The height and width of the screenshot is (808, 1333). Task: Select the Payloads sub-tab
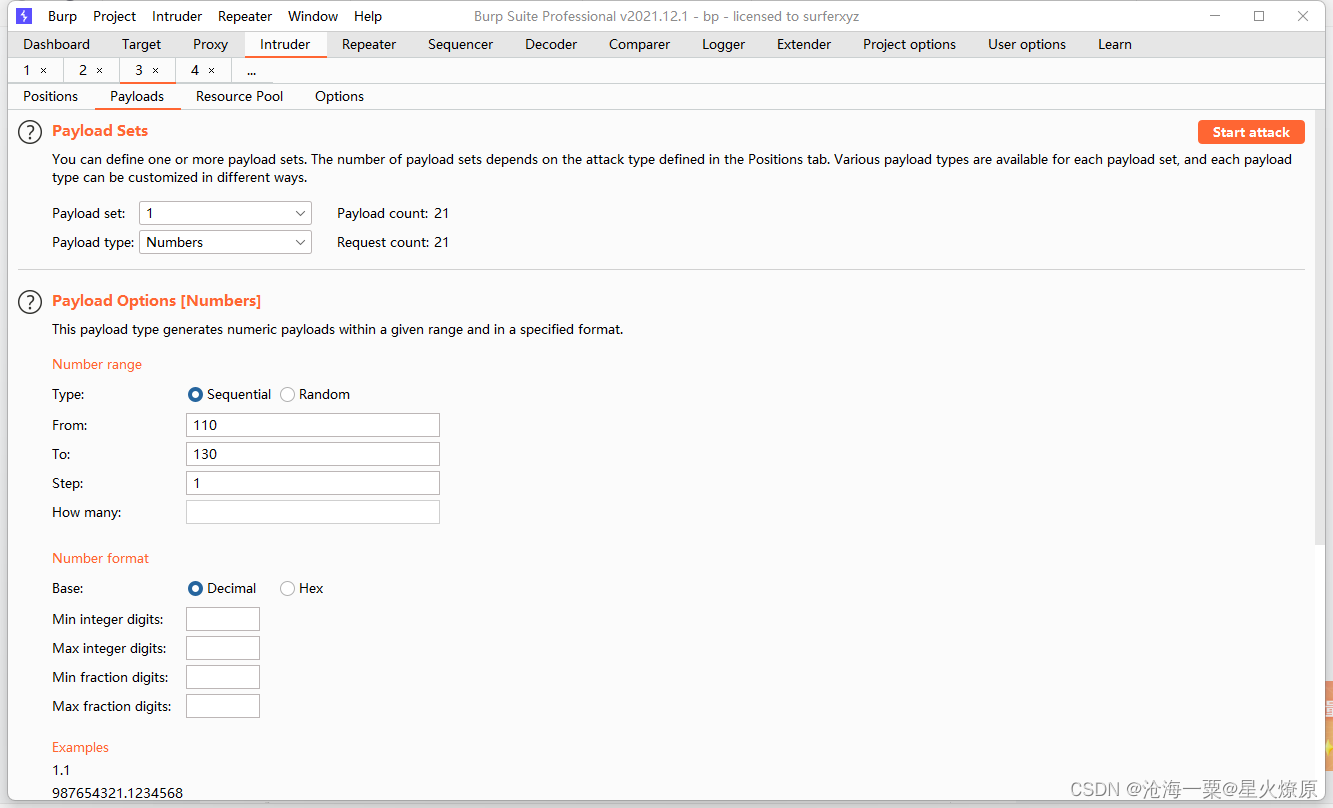pyautogui.click(x=137, y=96)
